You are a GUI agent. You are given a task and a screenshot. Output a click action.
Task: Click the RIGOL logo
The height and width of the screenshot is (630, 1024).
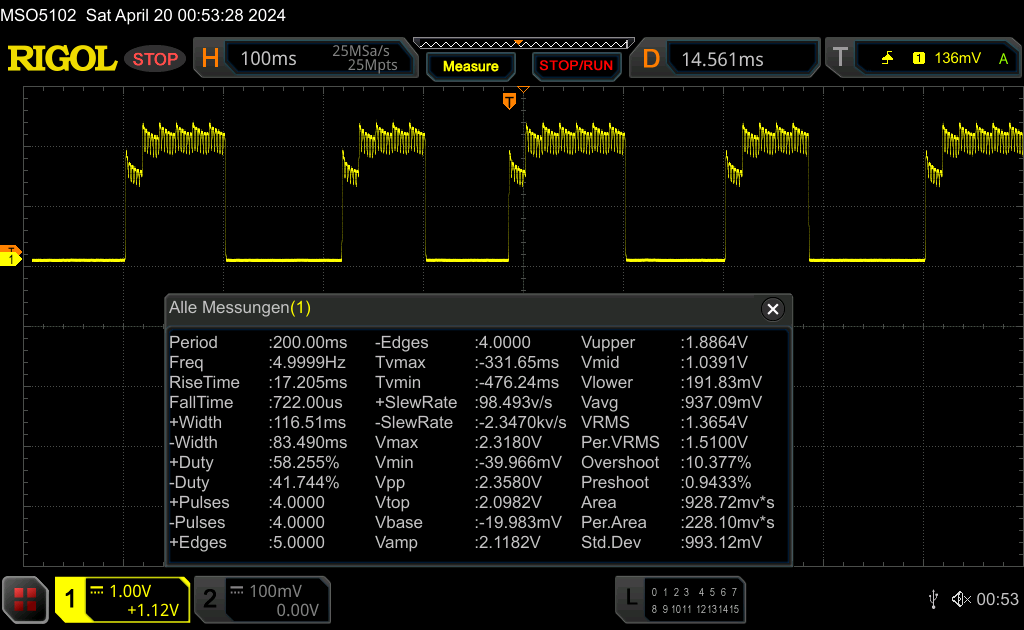[x=62, y=59]
